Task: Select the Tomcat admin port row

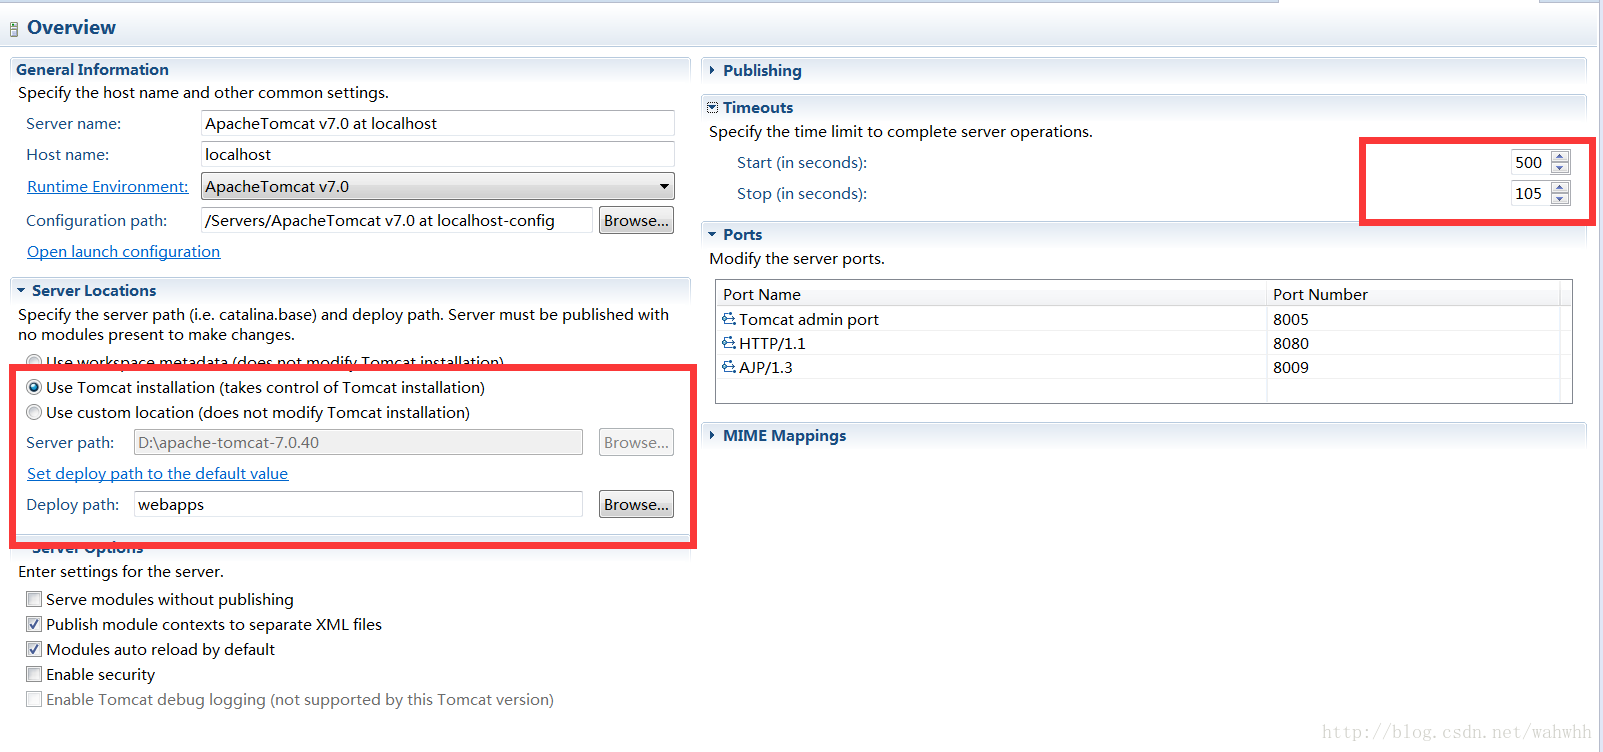Action: point(1139,319)
